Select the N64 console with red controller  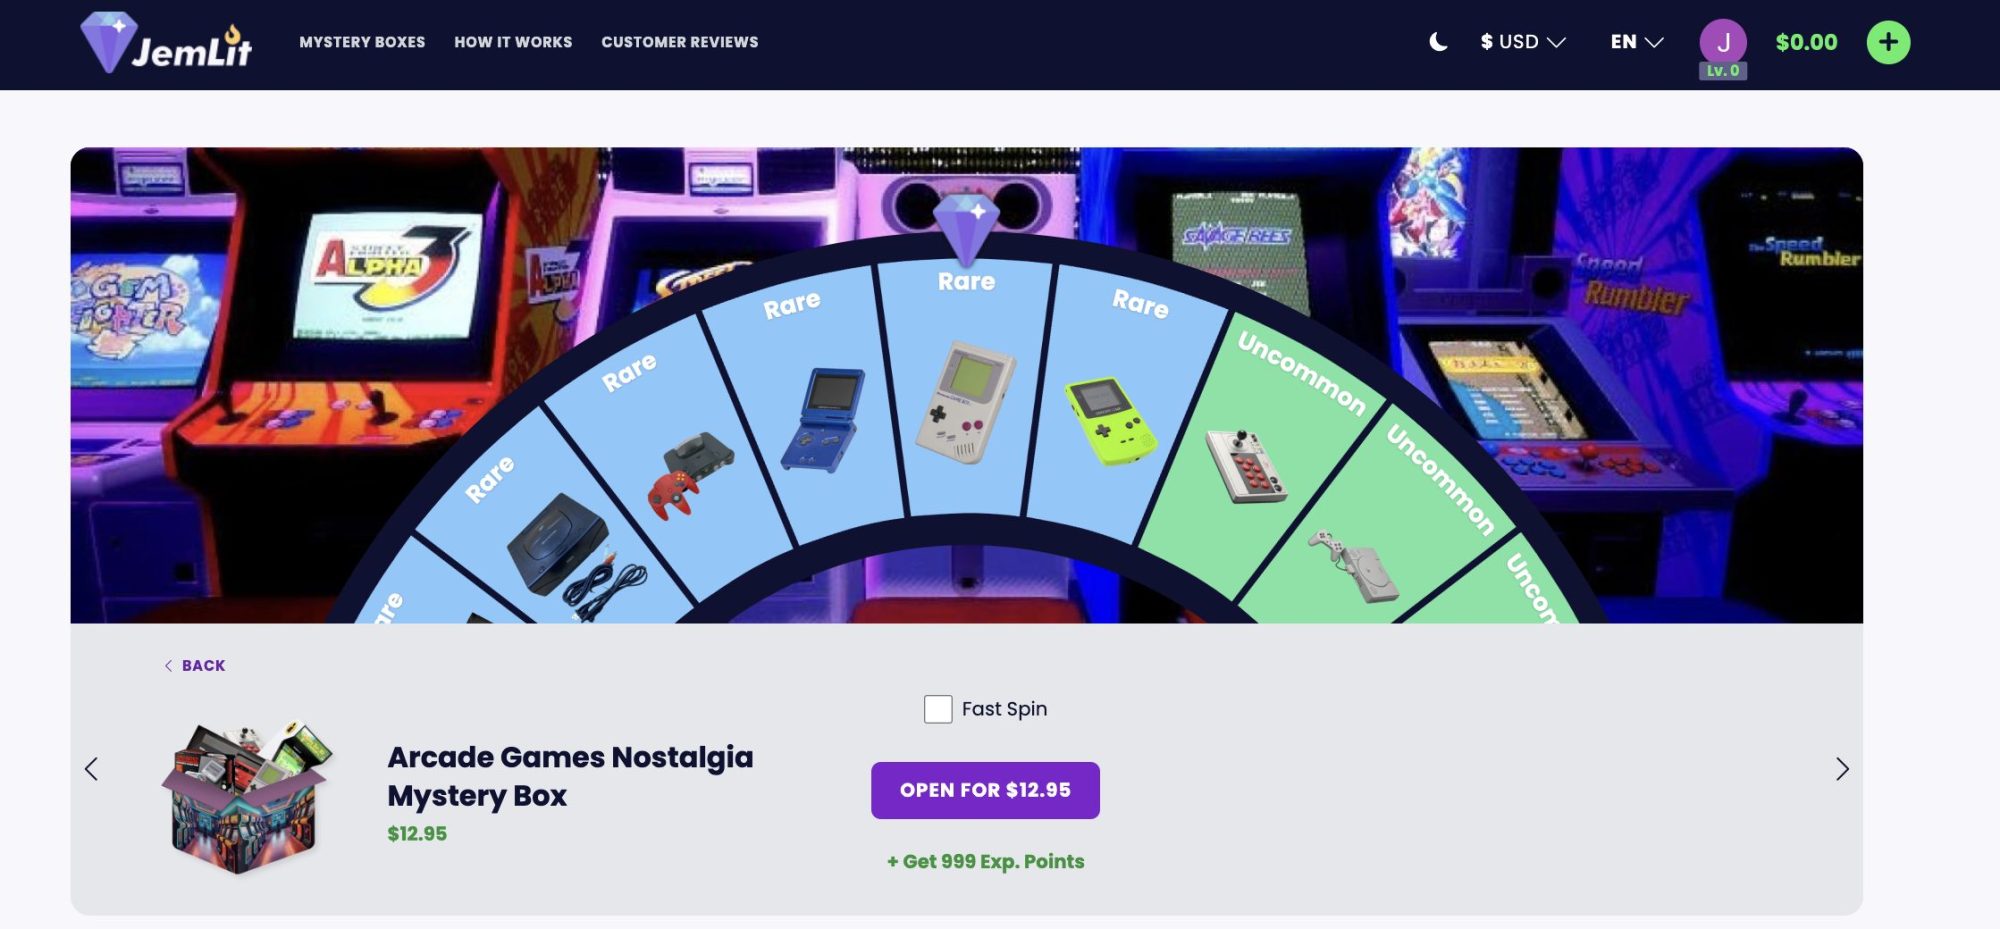click(692, 475)
